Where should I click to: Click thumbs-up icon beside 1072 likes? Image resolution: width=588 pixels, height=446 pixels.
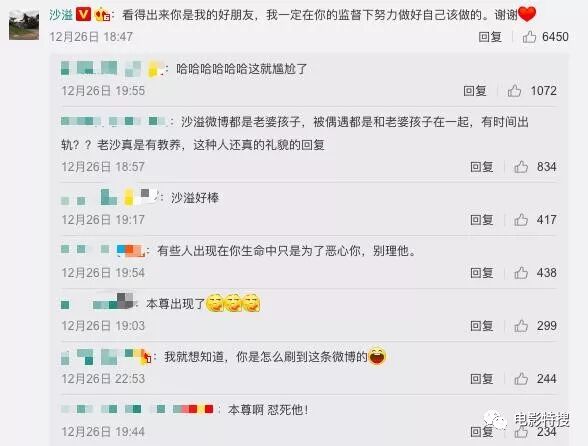(x=514, y=91)
